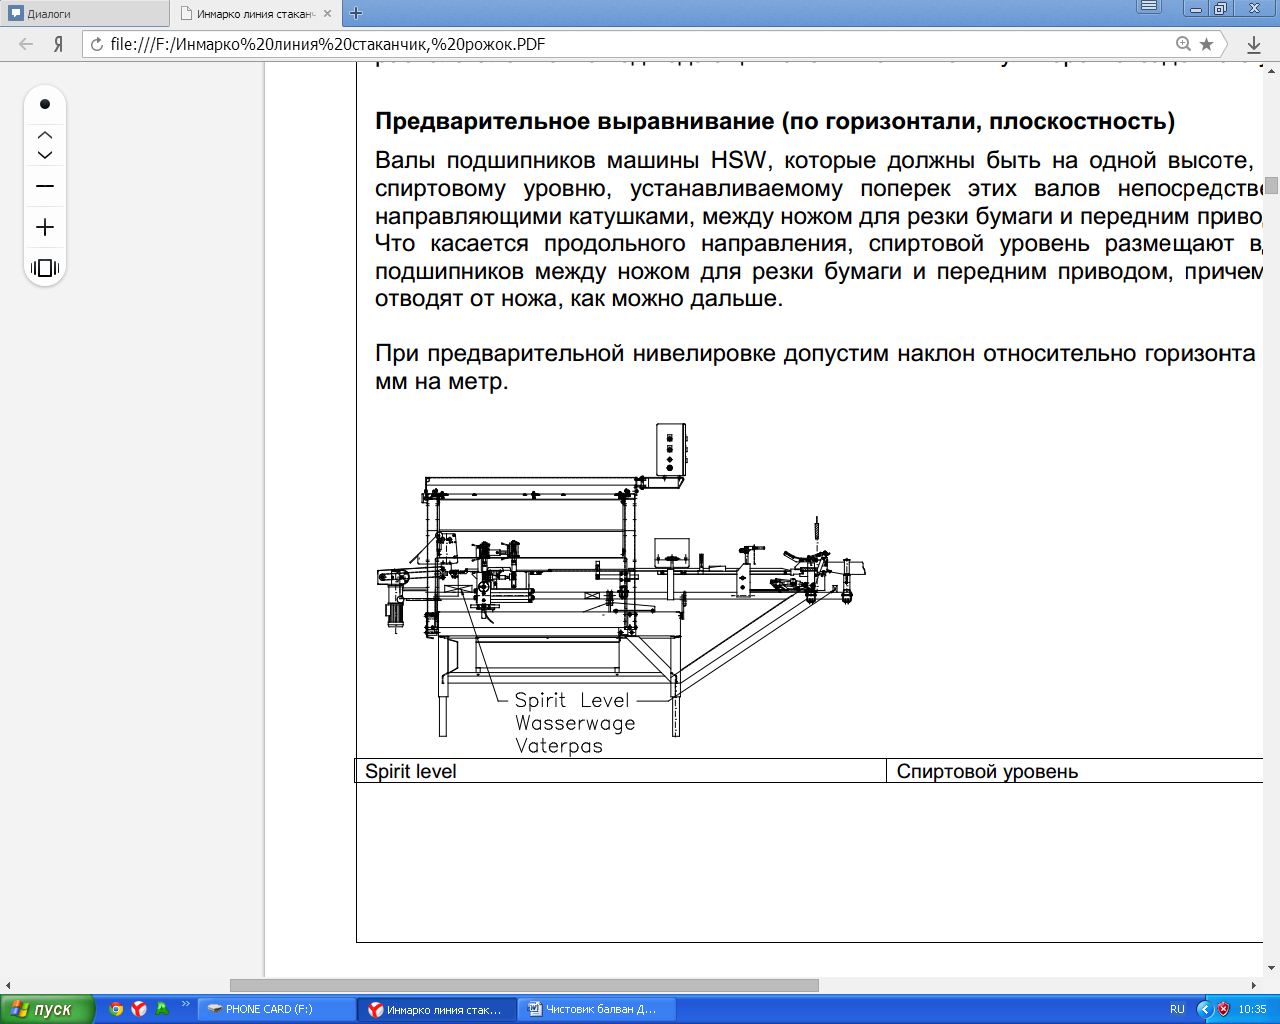Click the green quick launch icon
The width and height of the screenshot is (1280, 1024).
[162, 1009]
